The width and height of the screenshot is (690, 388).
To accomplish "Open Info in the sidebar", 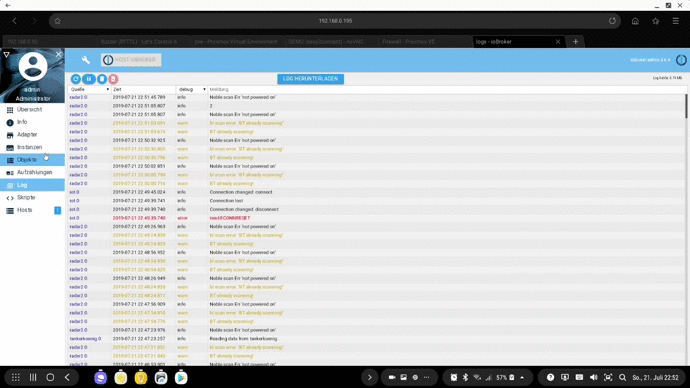I will (x=32, y=122).
